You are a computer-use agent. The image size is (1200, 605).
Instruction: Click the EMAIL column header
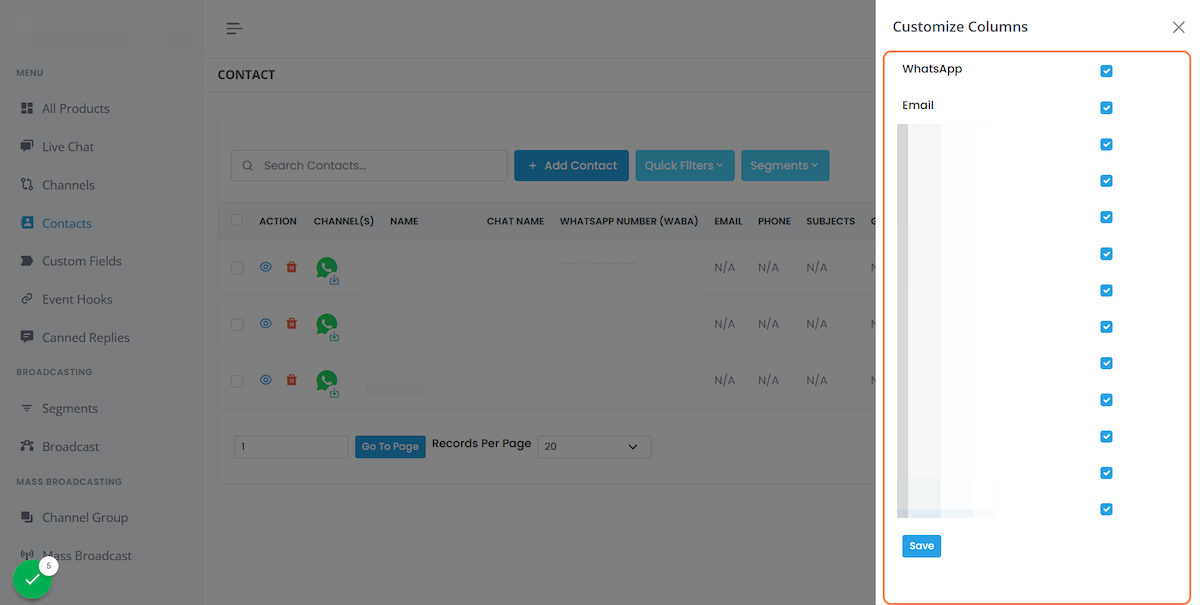(x=728, y=221)
